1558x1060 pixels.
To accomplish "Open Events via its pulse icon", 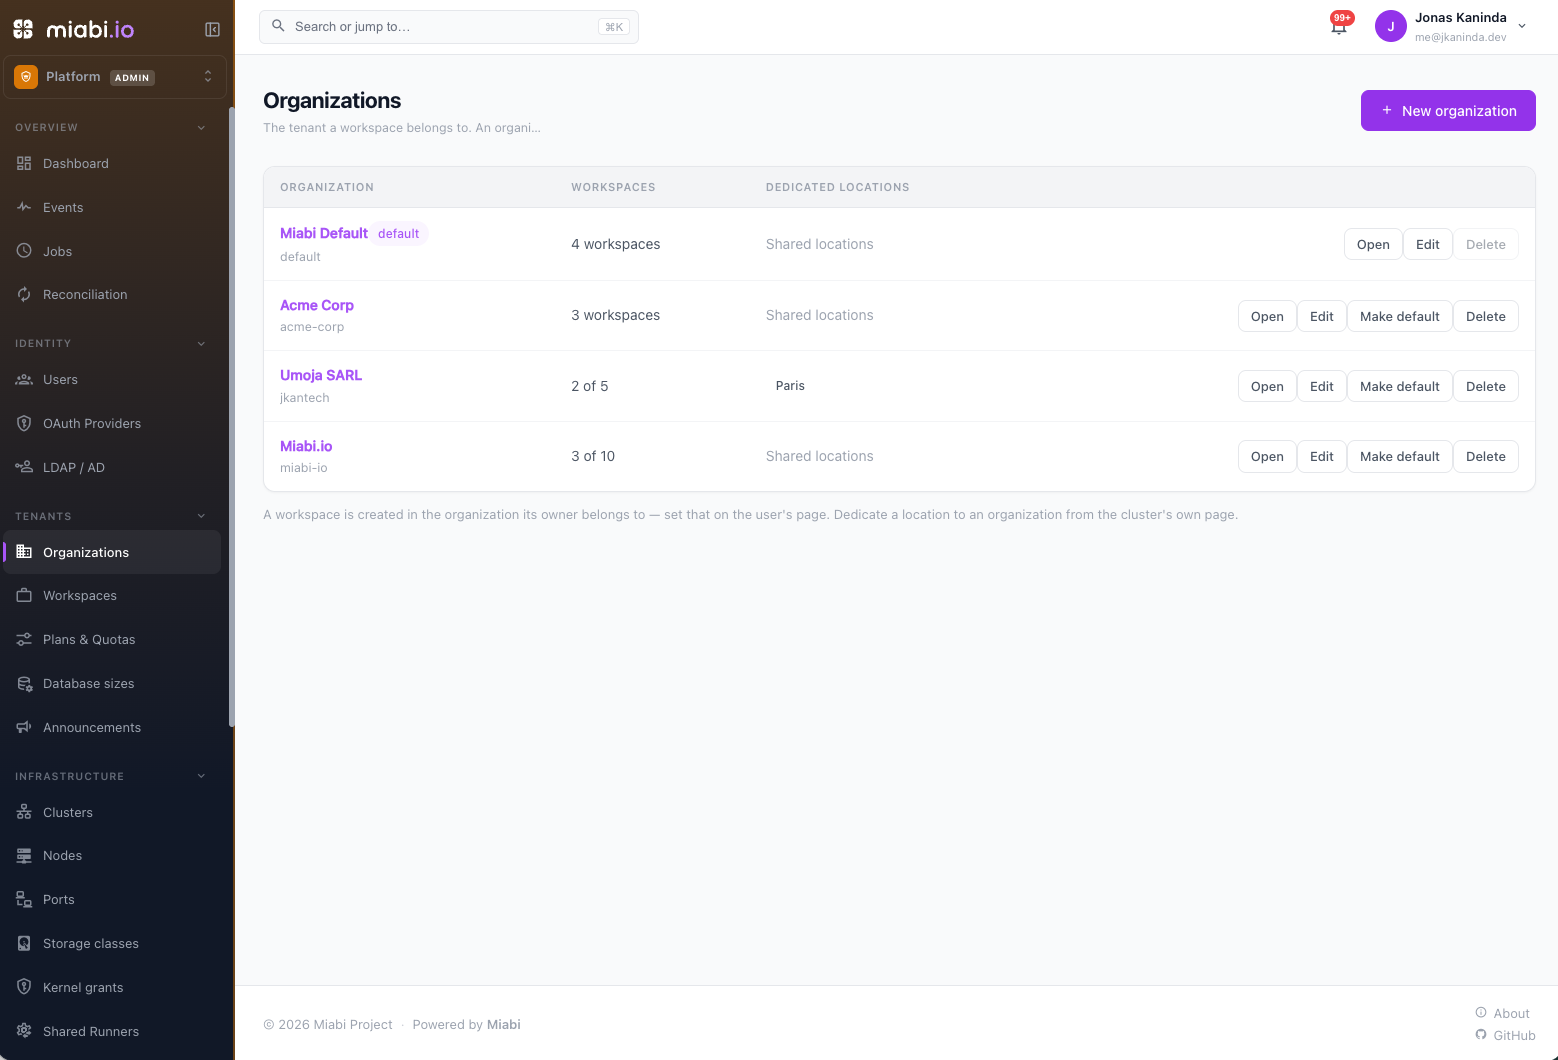I will [24, 207].
